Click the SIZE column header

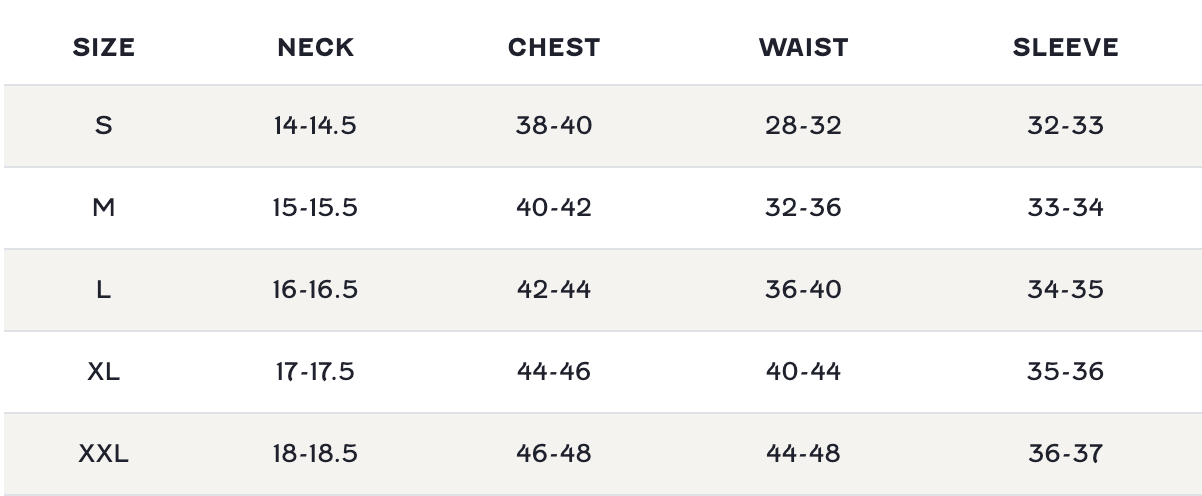point(103,48)
